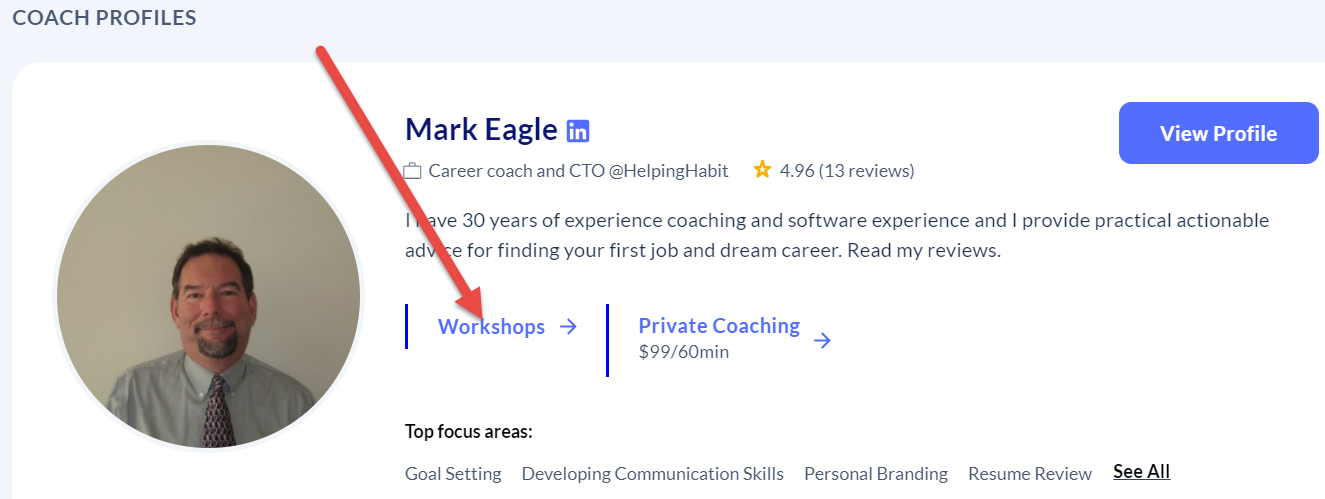
Task: Click the arrow icon next to Workshops
Action: point(568,327)
